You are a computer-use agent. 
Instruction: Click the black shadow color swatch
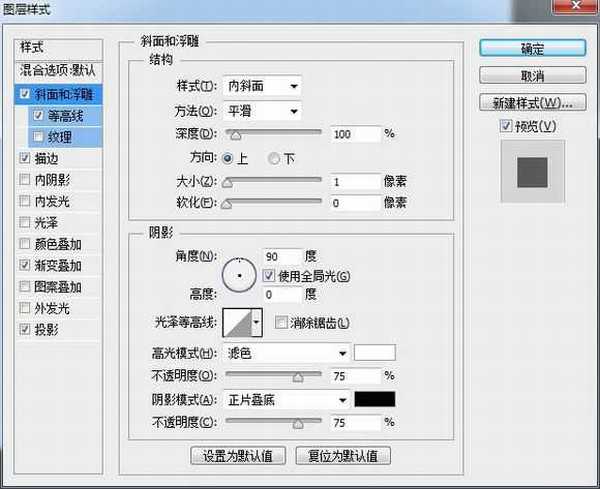coord(376,399)
